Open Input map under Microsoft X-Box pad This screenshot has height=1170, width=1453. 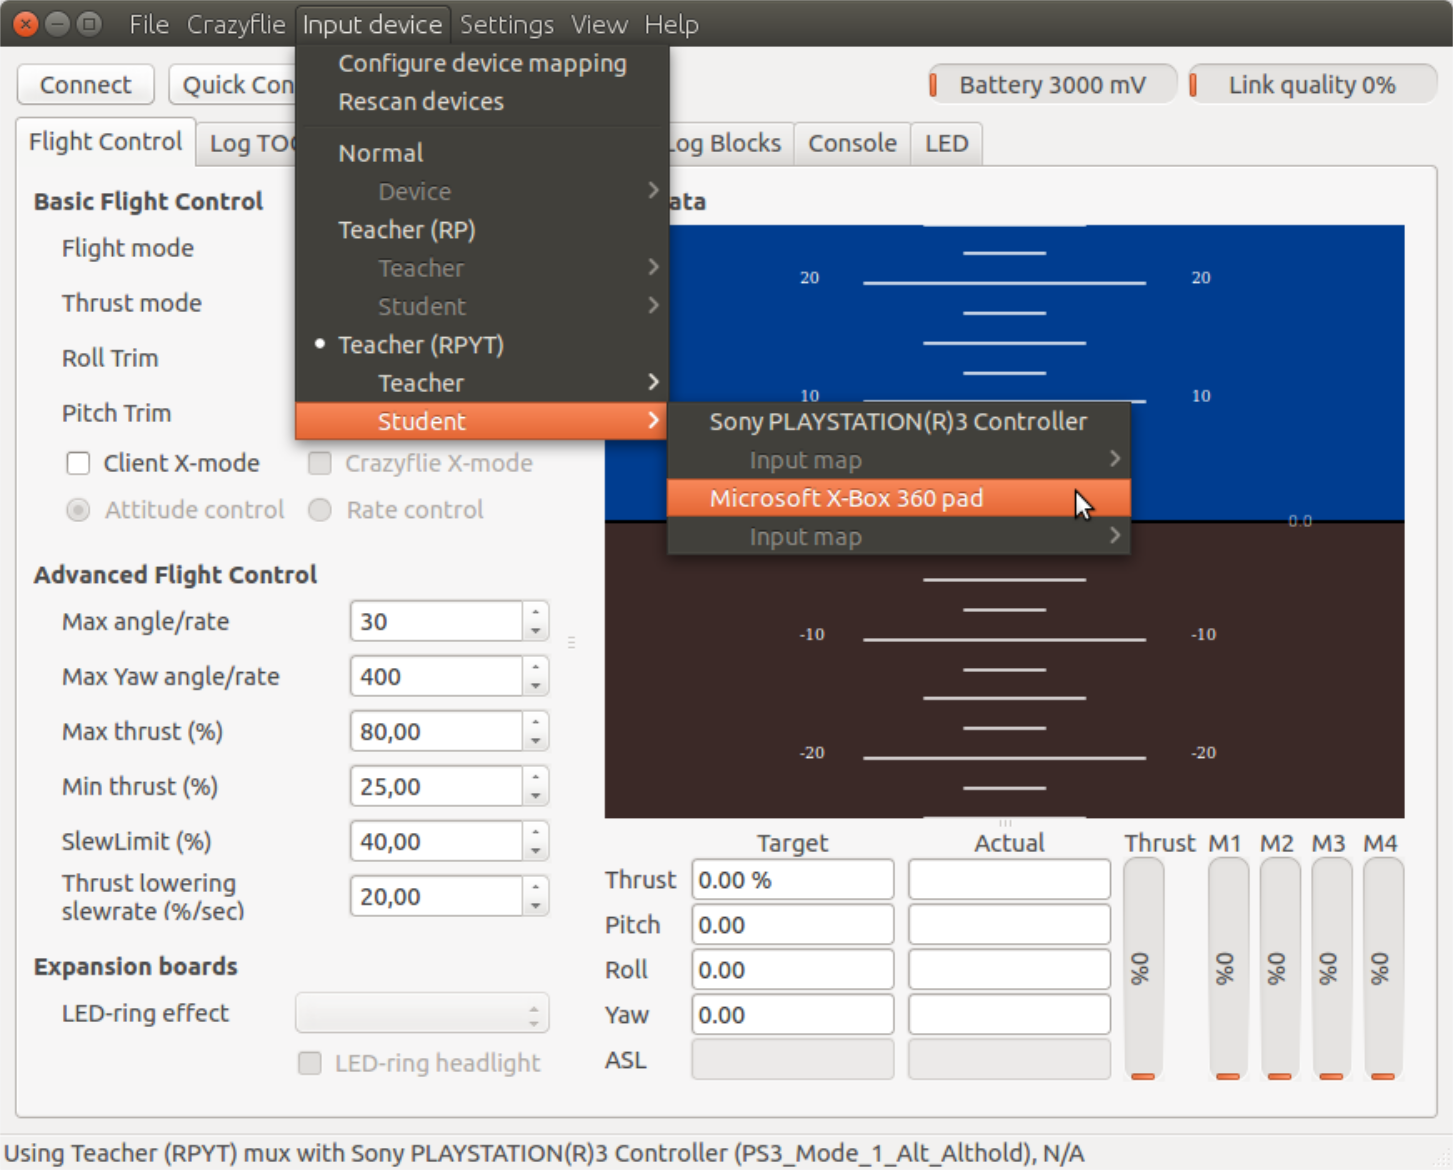(x=899, y=537)
